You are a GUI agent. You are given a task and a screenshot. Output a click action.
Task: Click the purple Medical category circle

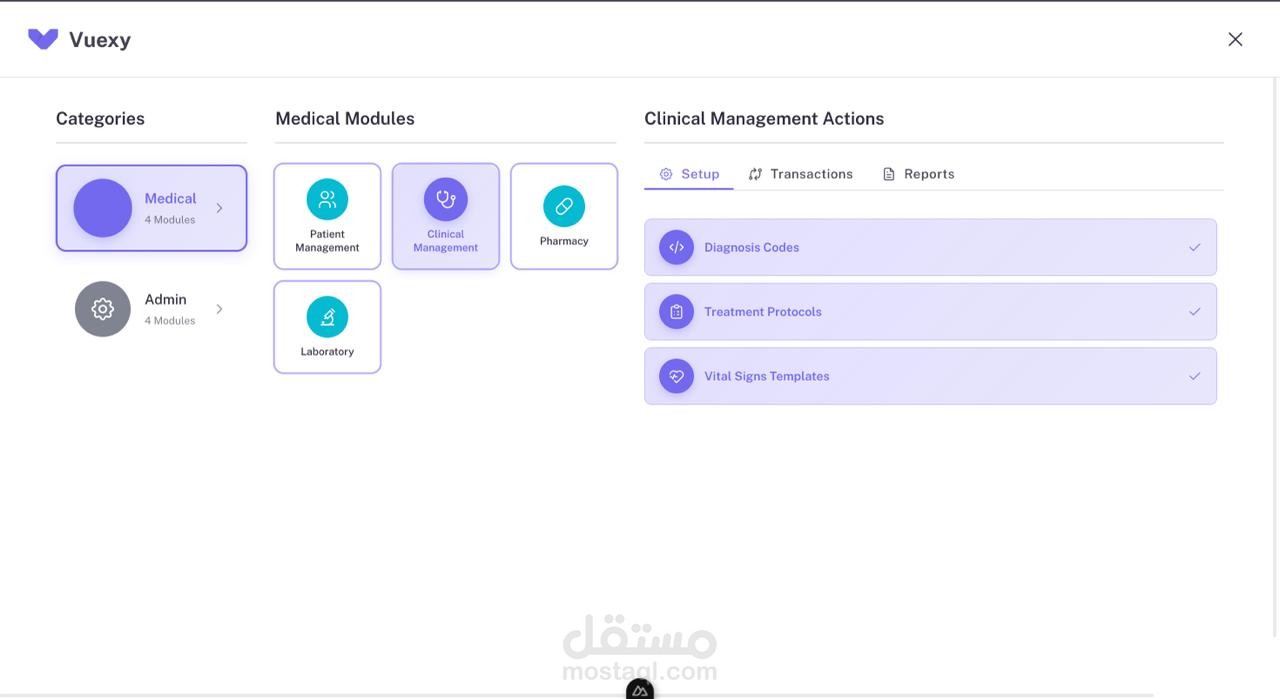click(103, 208)
